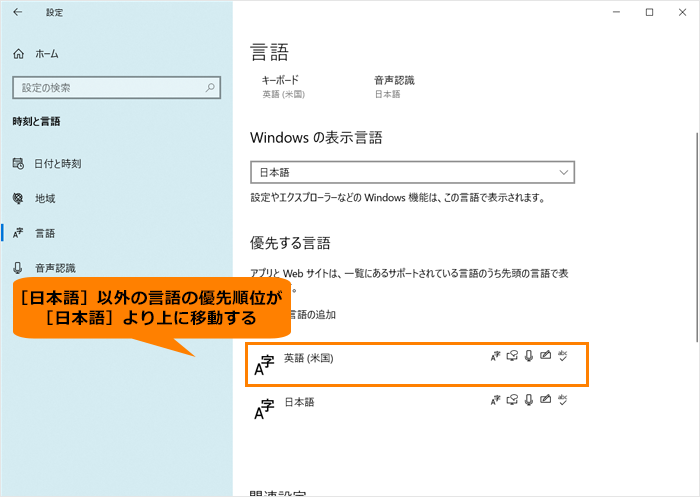Click spell-check abc icon on 英語 row
This screenshot has height=497, width=700.
click(562, 356)
